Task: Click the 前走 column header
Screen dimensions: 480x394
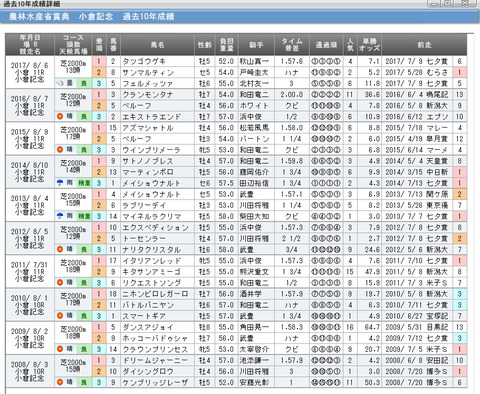Action: tap(424, 45)
